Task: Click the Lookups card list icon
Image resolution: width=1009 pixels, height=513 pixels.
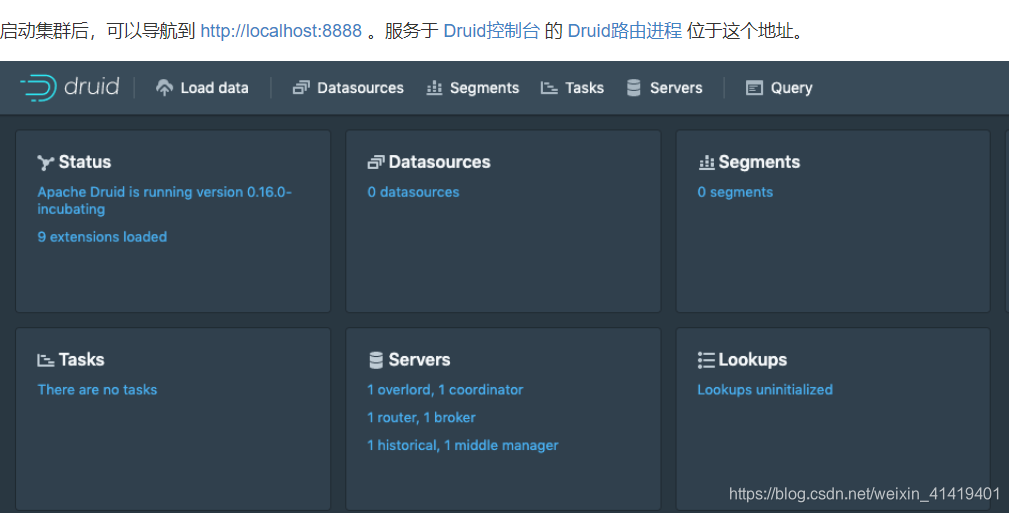Action: click(706, 360)
